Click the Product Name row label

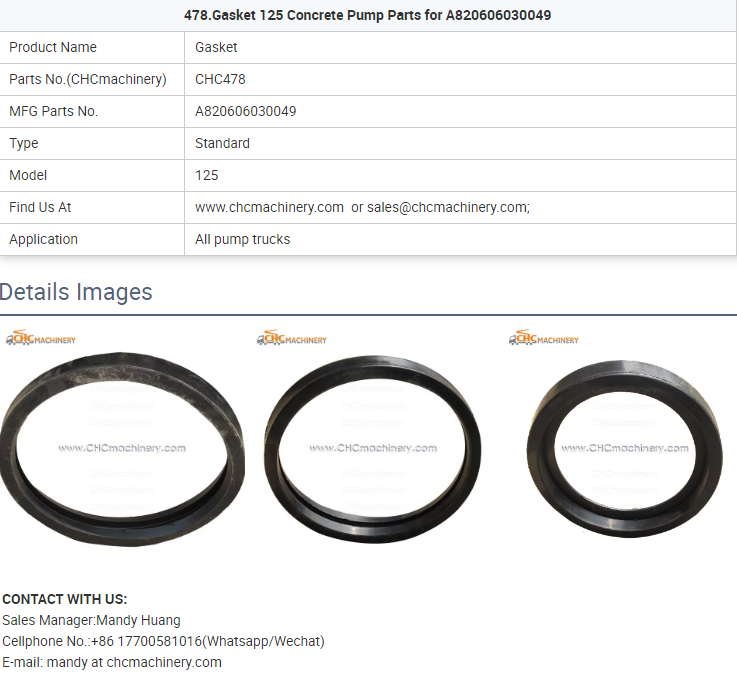tap(53, 47)
